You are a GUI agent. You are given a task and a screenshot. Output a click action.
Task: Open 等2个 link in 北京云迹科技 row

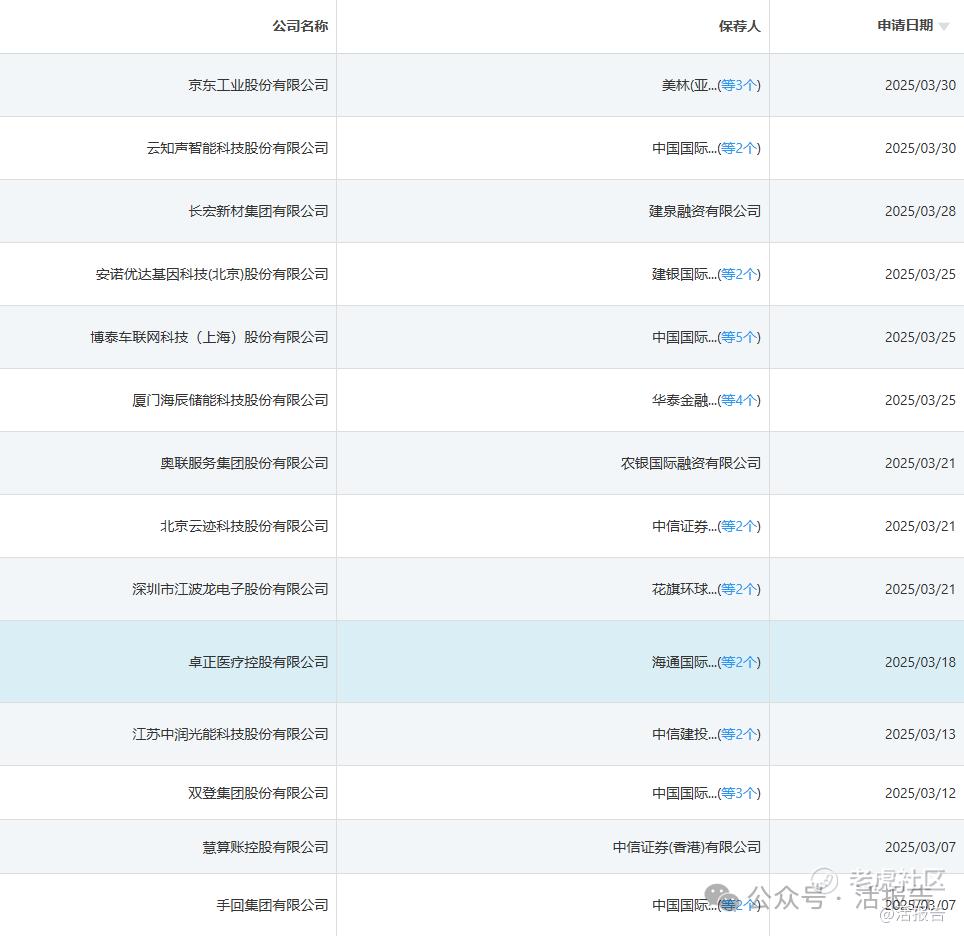739,526
